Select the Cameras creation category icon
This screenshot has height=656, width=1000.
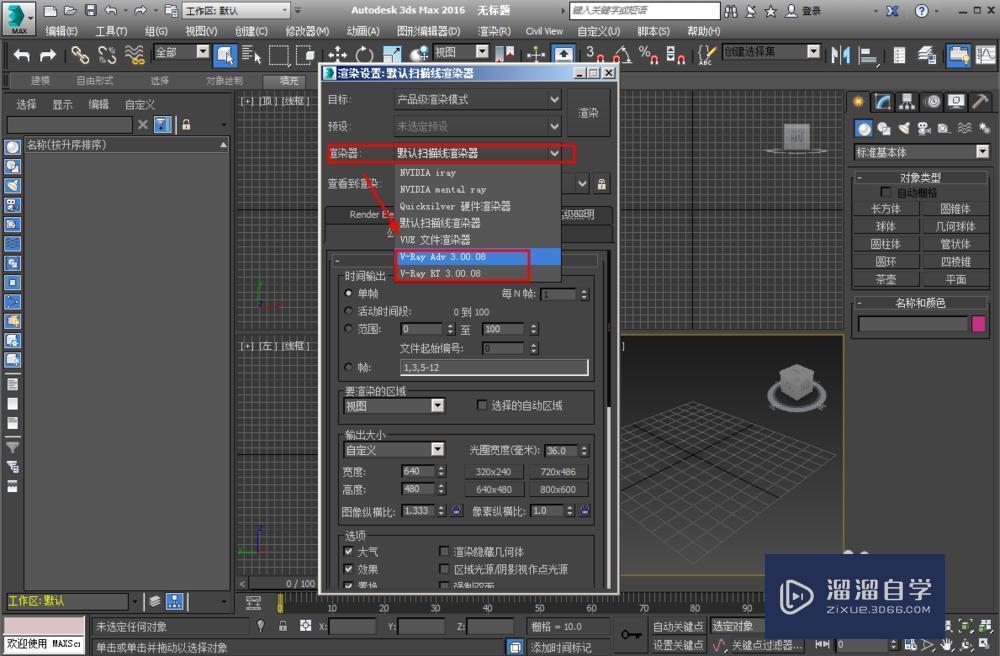click(x=922, y=127)
